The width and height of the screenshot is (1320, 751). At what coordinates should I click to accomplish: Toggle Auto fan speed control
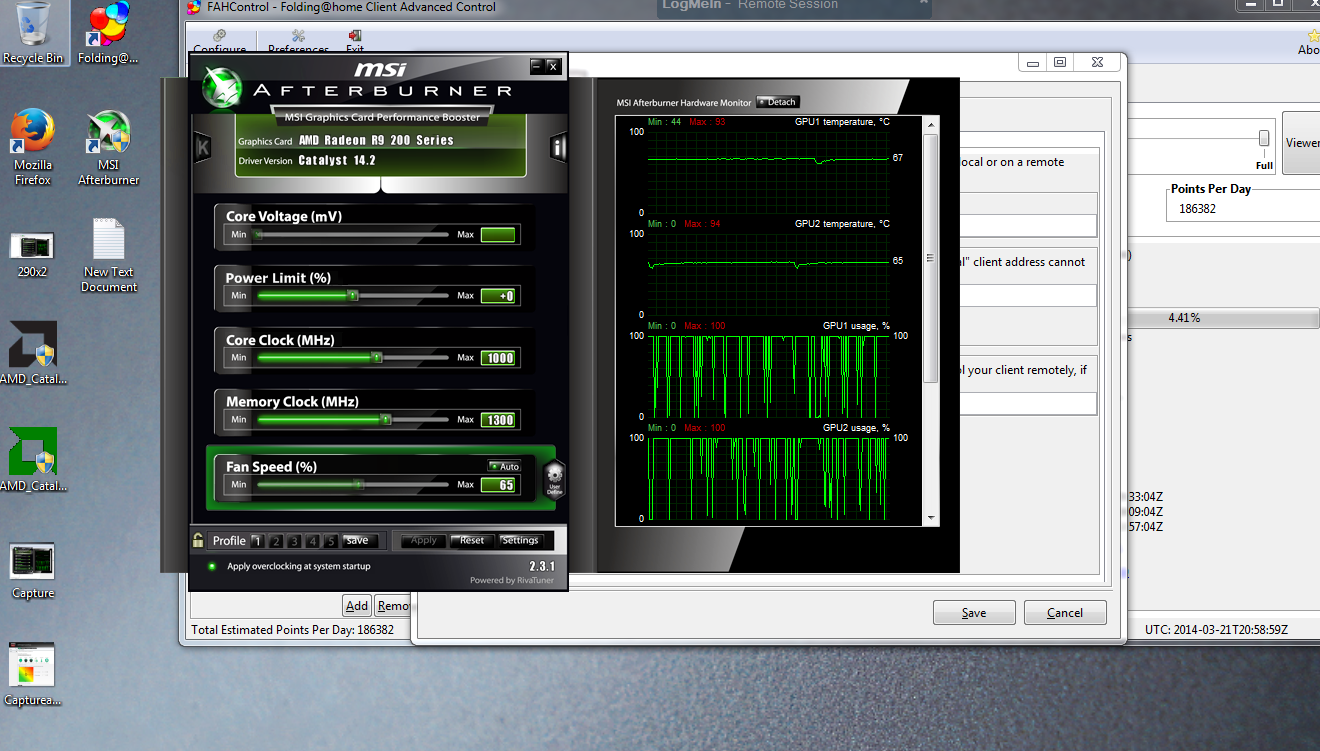(504, 466)
